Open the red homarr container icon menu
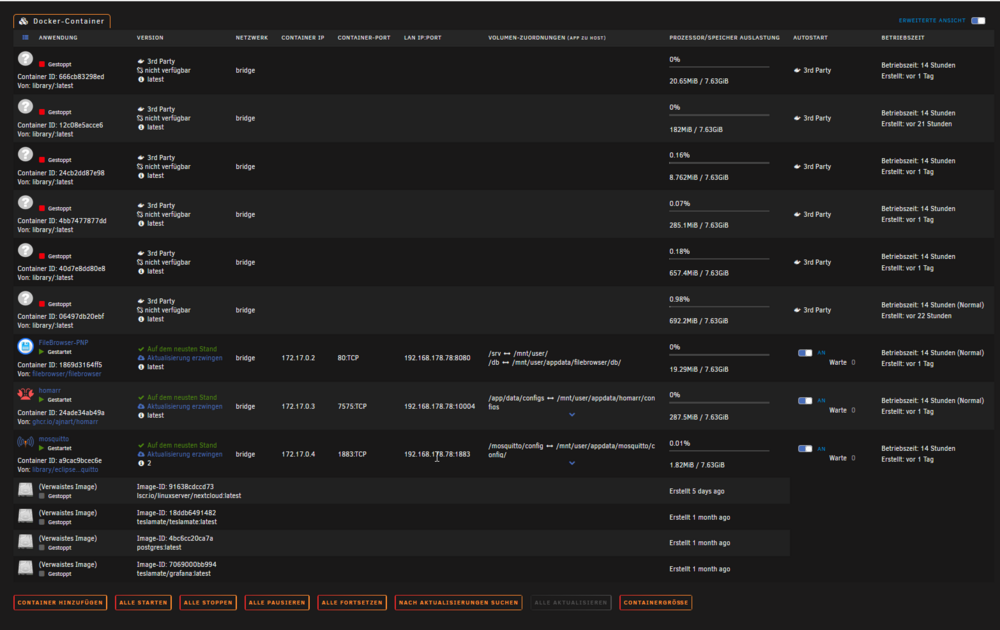 pos(25,394)
